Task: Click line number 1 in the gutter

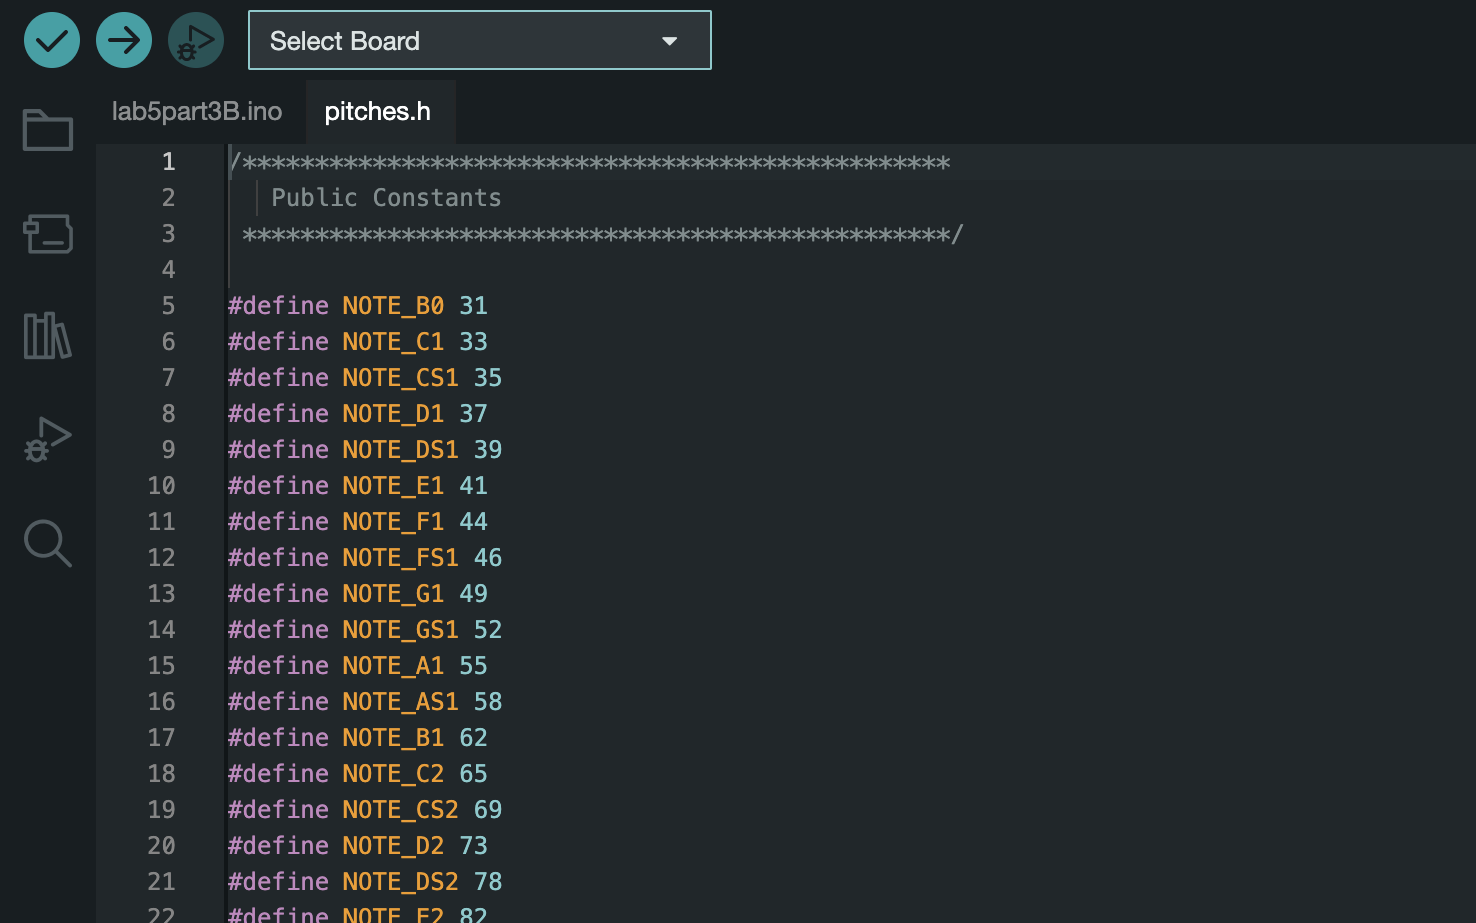Action: pos(168,162)
